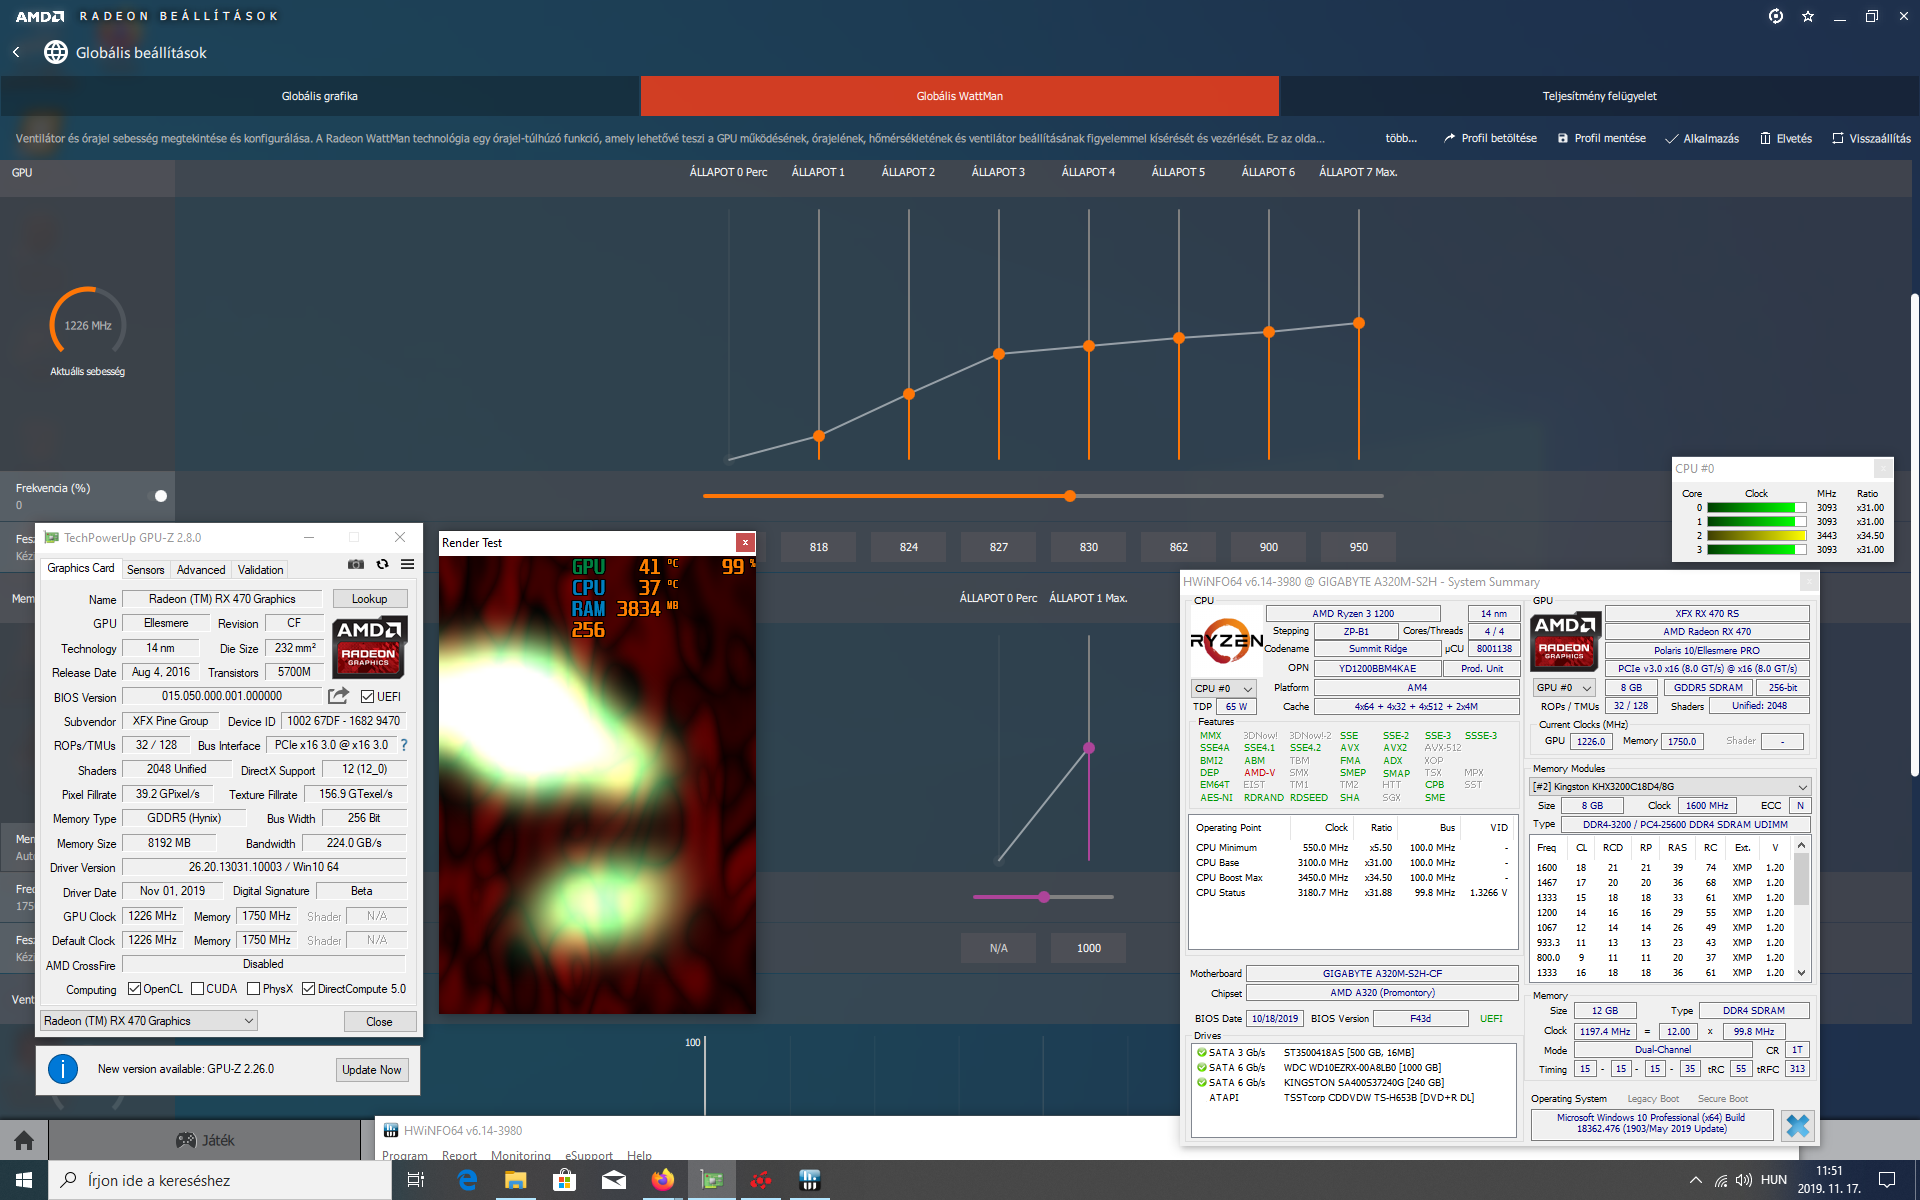Click the GPU-Z taskbar icon
The height and width of the screenshot is (1200, 1920).
711,1180
